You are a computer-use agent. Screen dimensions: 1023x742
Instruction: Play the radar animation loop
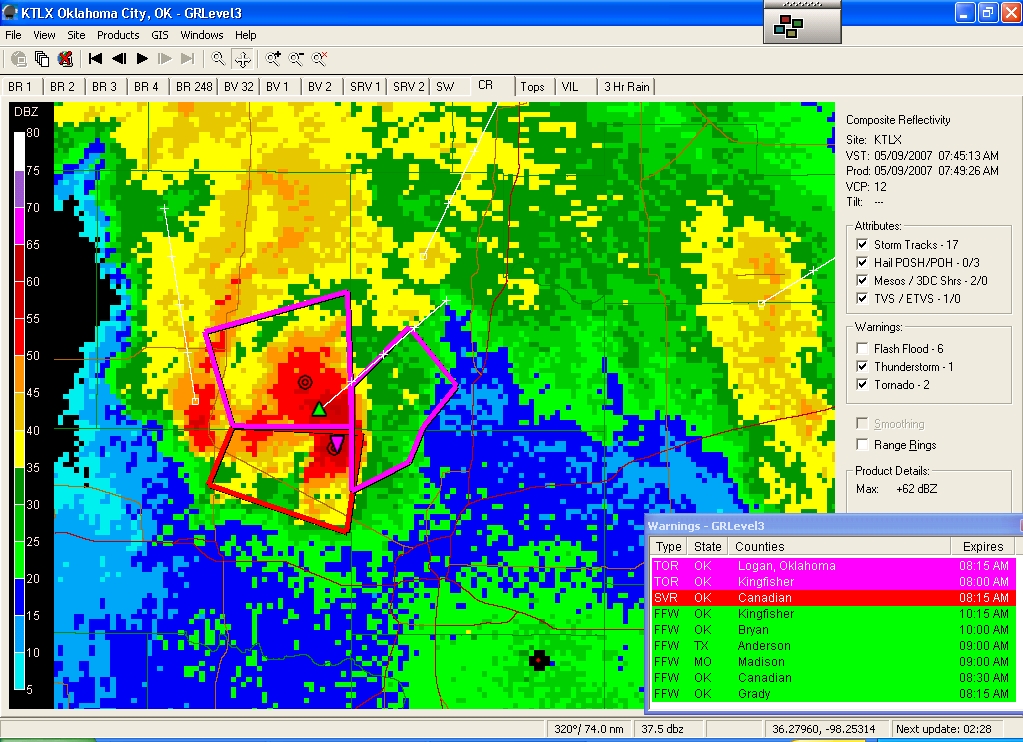pos(142,59)
